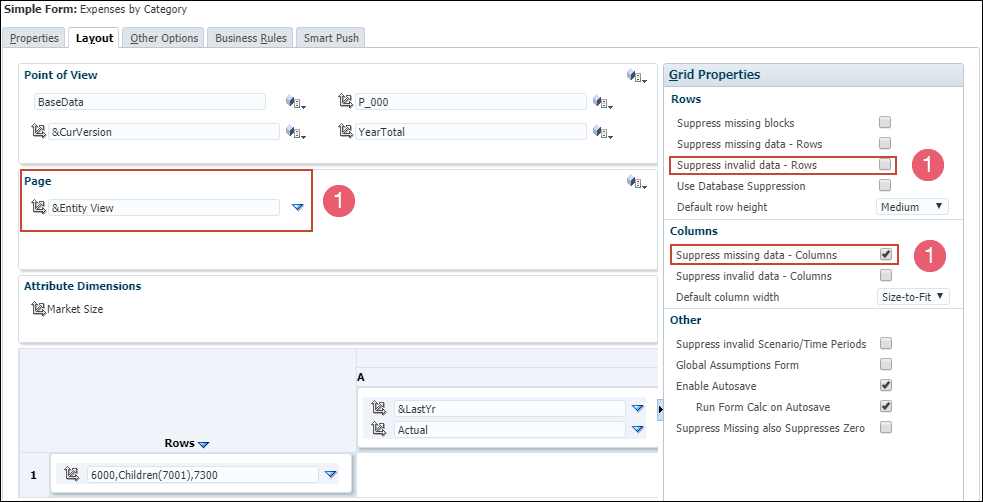Screen dimensions: 983x502
Task: Click the &Entity View input field
Action: pos(164,207)
